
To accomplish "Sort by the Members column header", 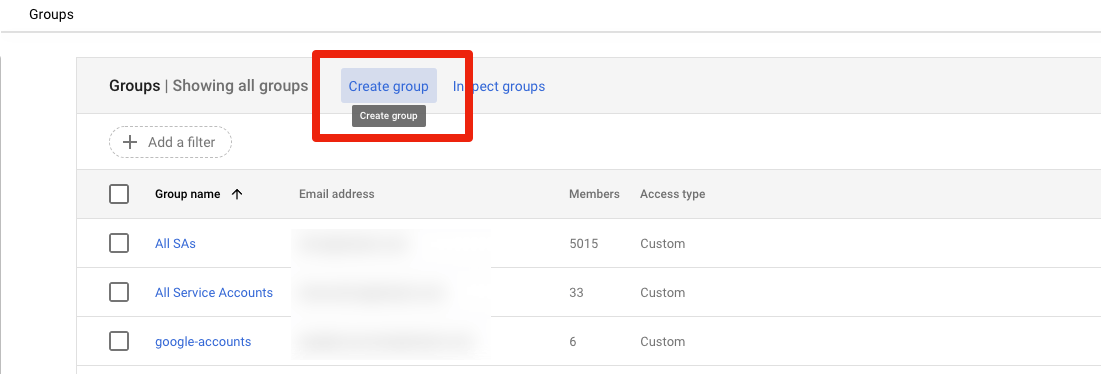I will point(594,194).
